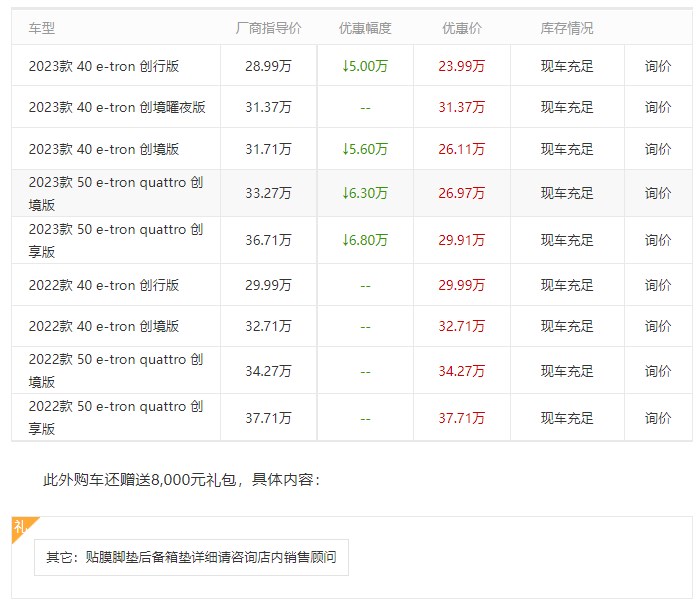
Task: Click 询价 for 2023款 40 e-tron 创境曜夜版
Action: point(658,107)
